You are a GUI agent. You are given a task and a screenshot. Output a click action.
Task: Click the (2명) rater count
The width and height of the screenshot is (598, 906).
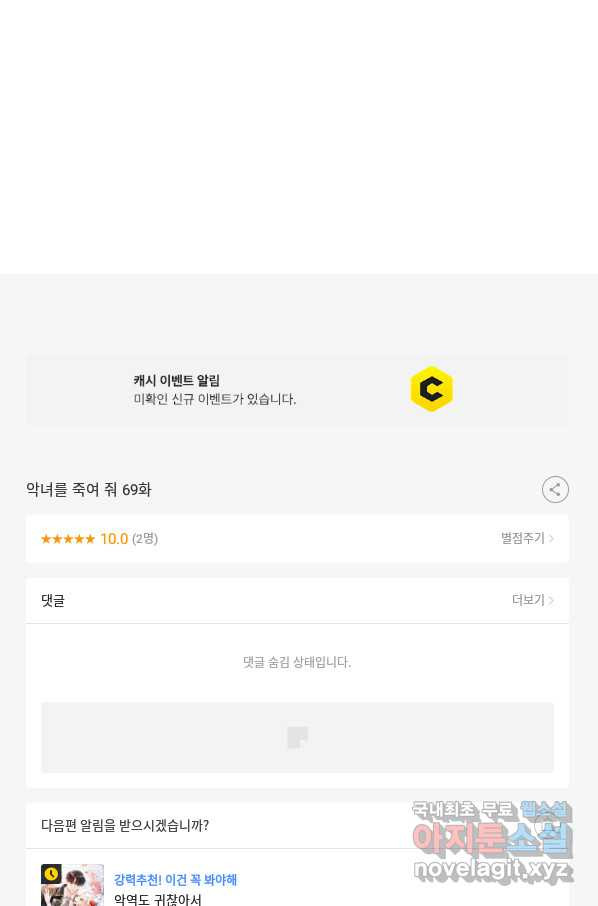pyautogui.click(x=145, y=539)
